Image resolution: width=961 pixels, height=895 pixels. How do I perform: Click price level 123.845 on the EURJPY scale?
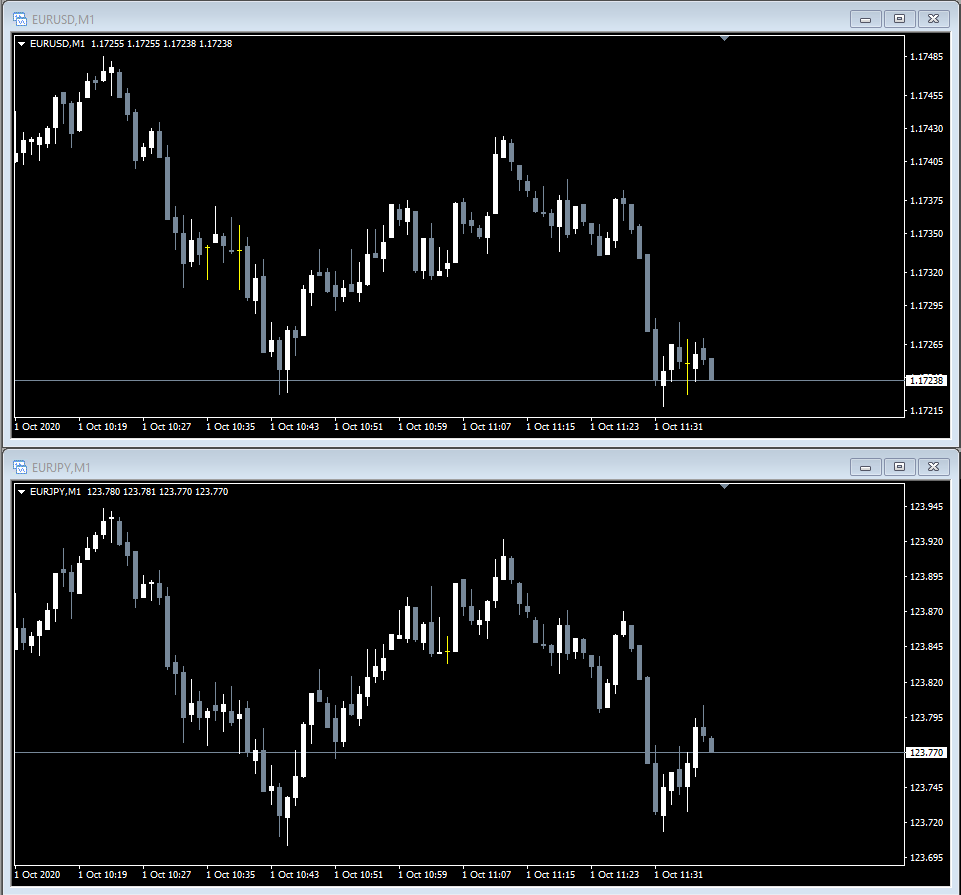click(x=926, y=646)
